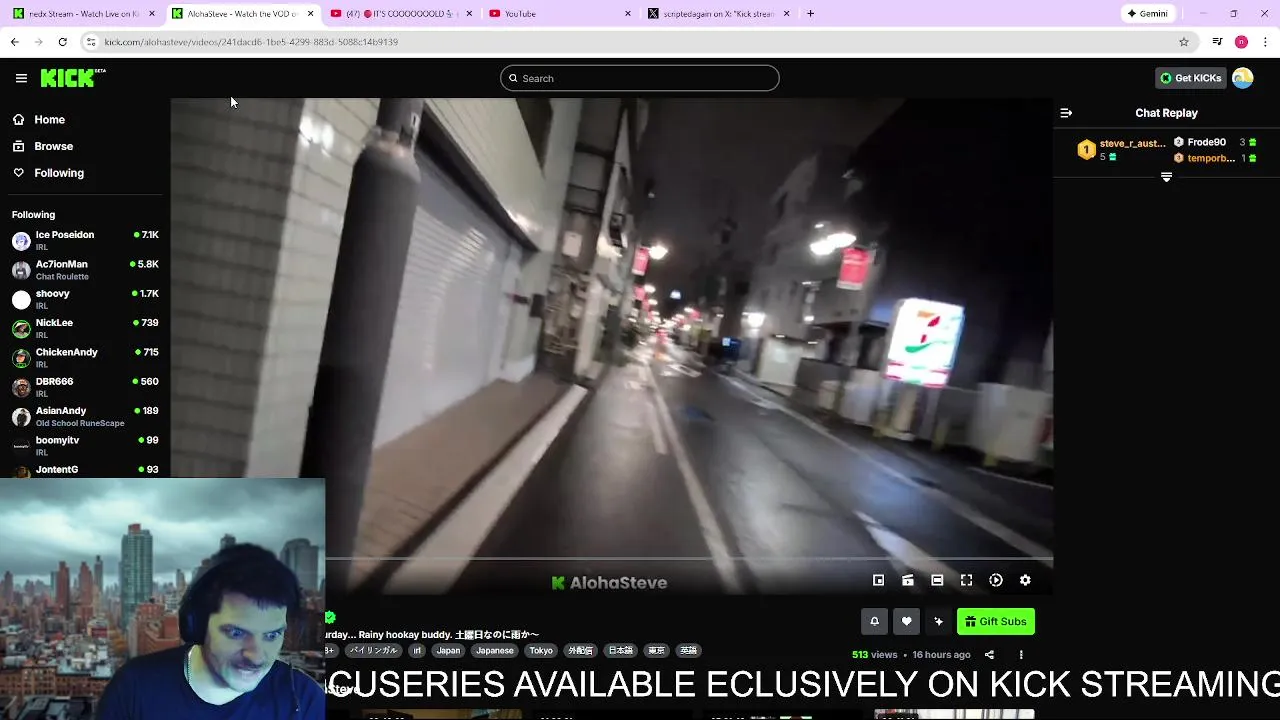
Task: Switch to IT'S COOOOOOOLD YouTube tab
Action: tap(400, 14)
